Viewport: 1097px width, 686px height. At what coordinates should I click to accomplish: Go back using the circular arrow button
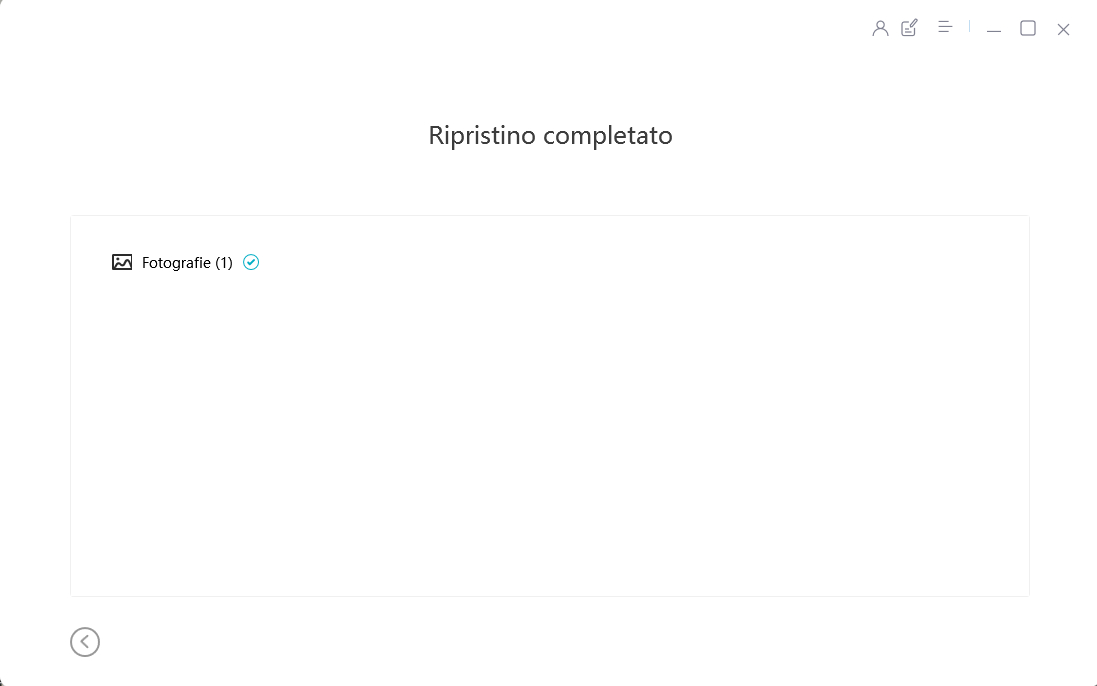pos(85,642)
